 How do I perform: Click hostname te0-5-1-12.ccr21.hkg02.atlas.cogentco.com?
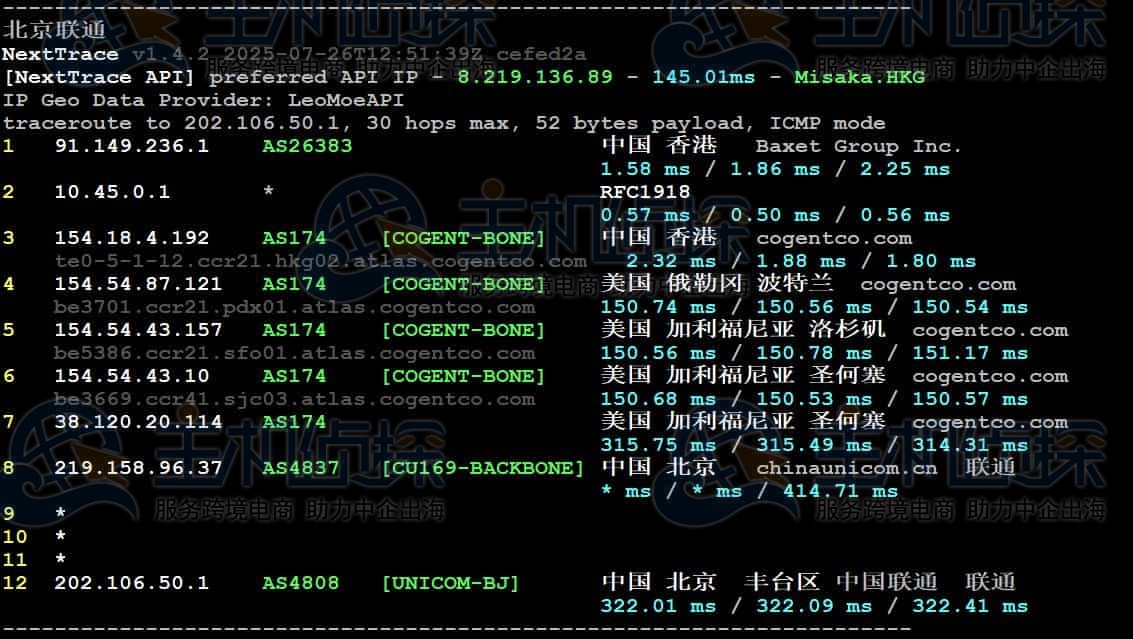pyautogui.click(x=321, y=261)
